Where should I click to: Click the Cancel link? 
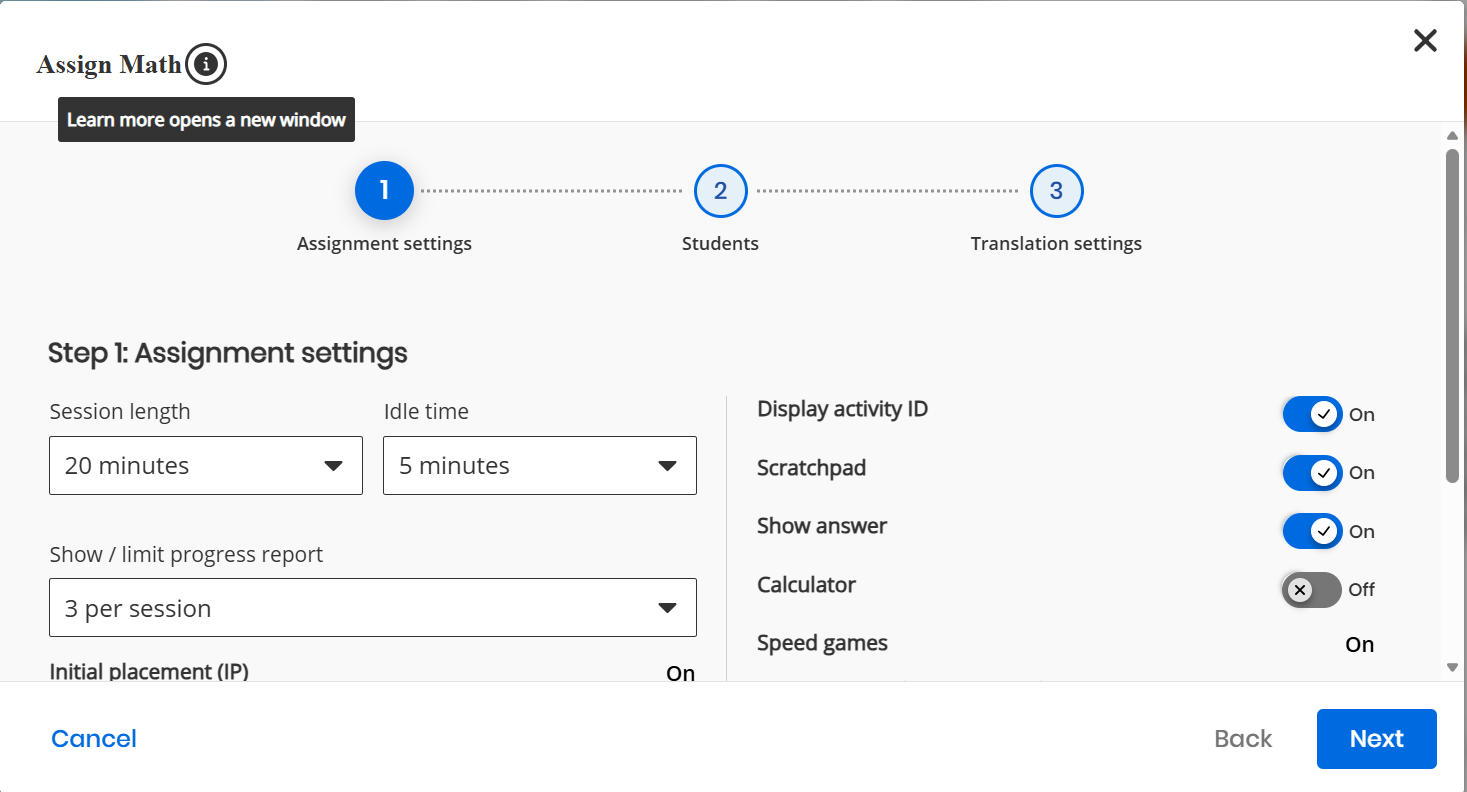(94, 739)
